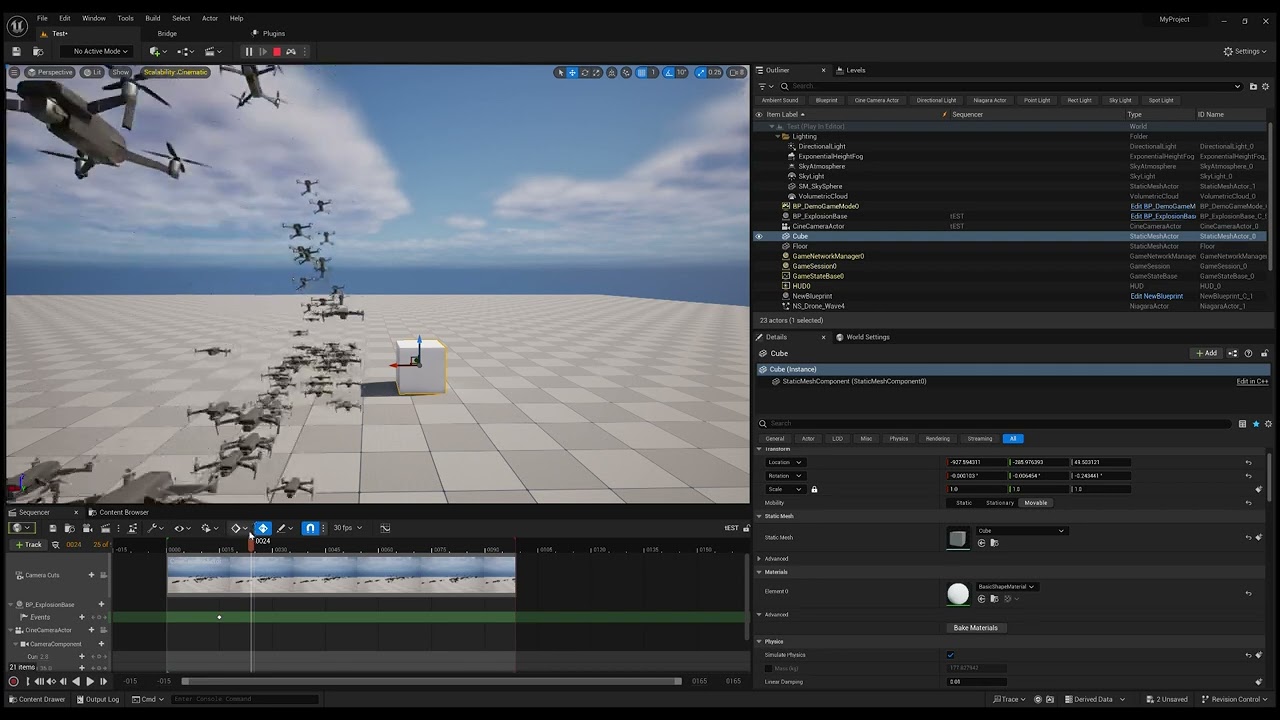Viewport: 1280px width, 720px height.
Task: Click the Location X value field
Action: pos(977,462)
